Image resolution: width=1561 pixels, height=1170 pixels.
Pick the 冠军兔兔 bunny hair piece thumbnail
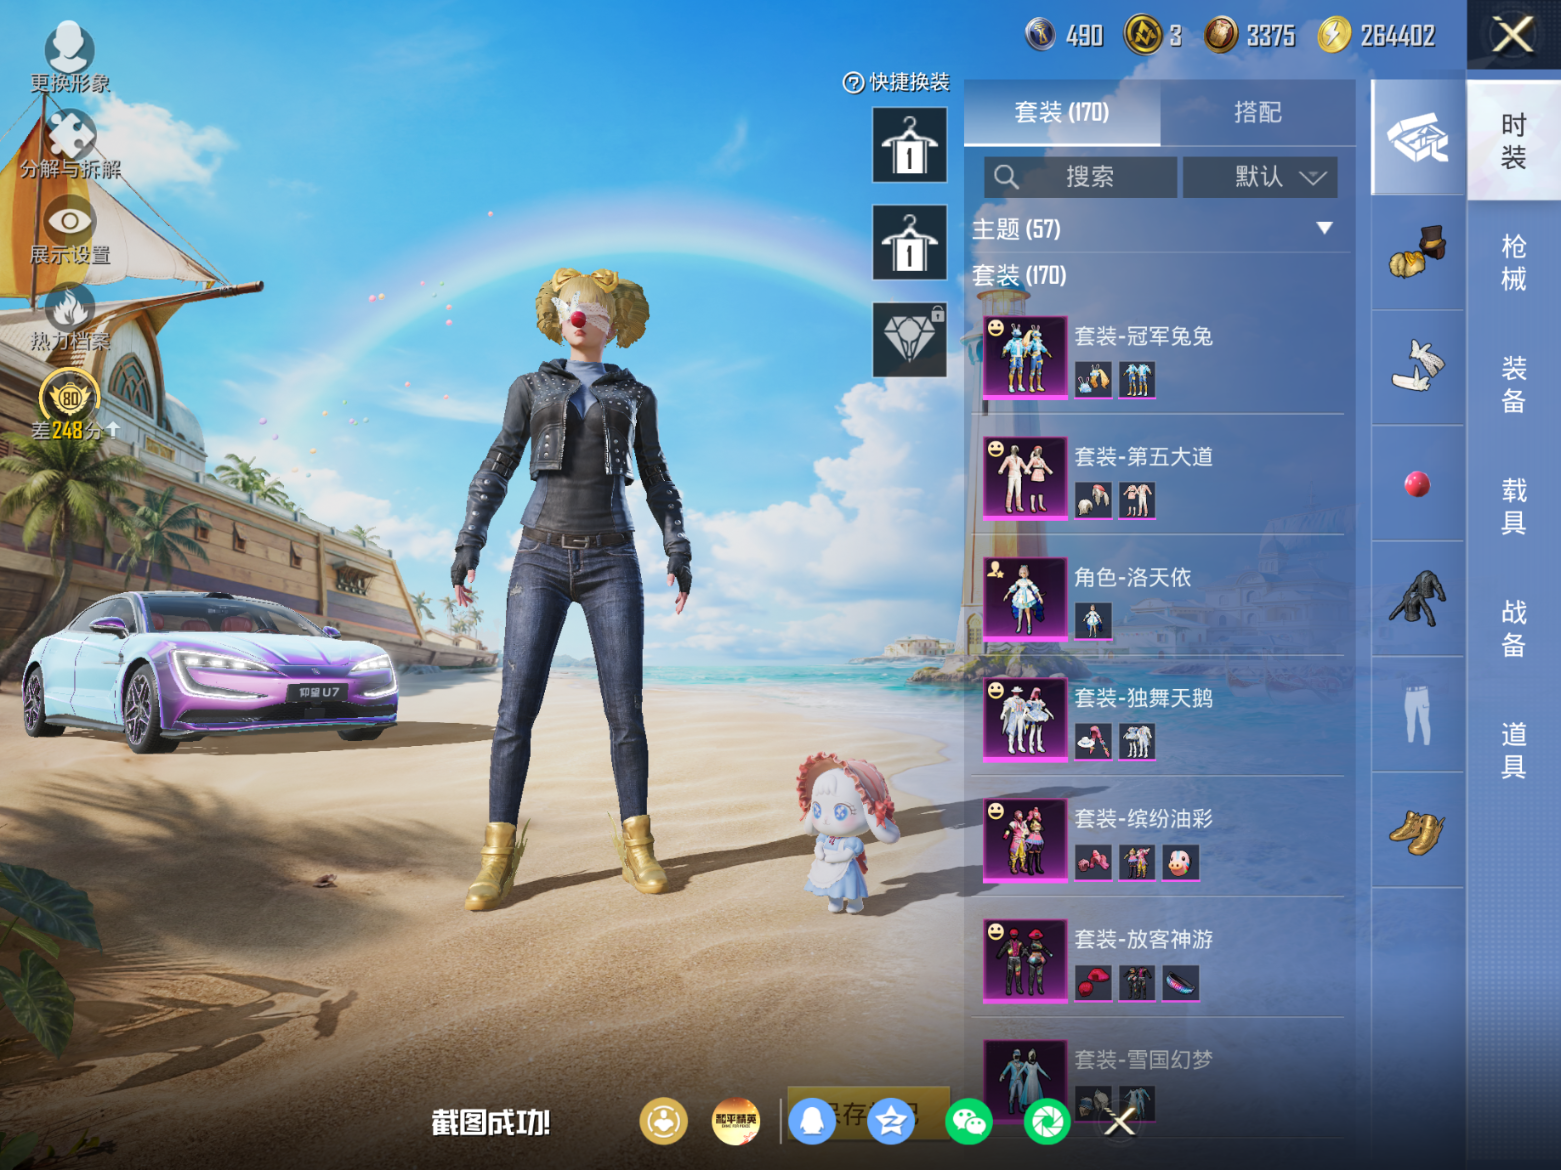1093,380
